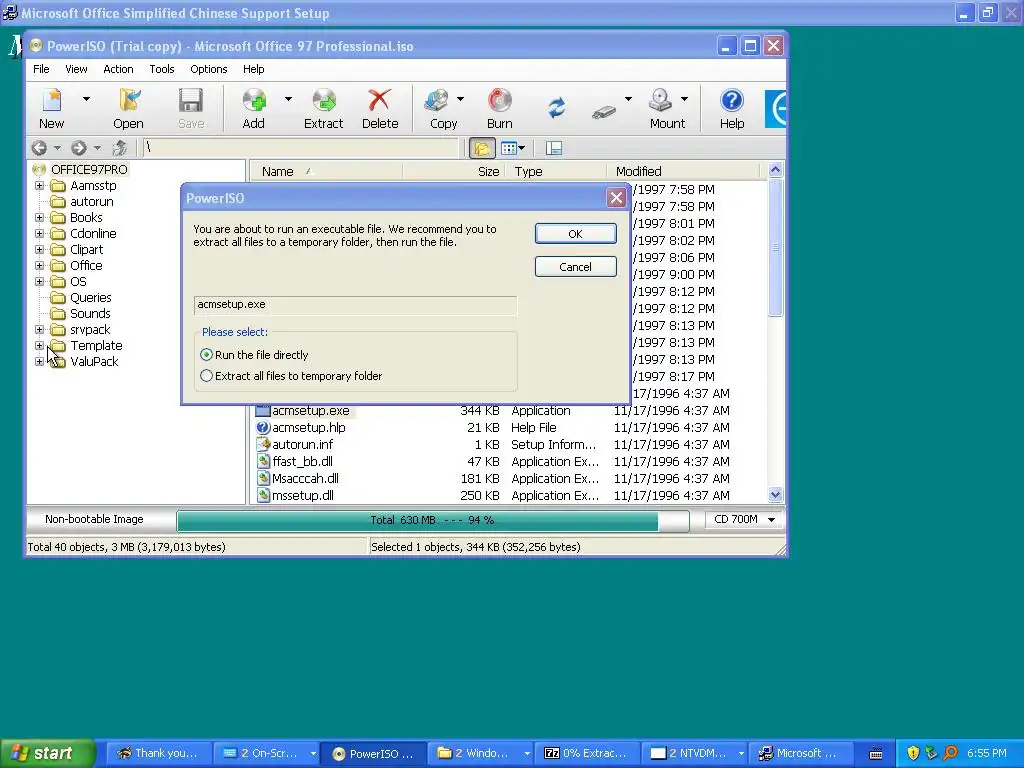Click the Extract toolbar icon
1024x768 pixels.
click(324, 101)
